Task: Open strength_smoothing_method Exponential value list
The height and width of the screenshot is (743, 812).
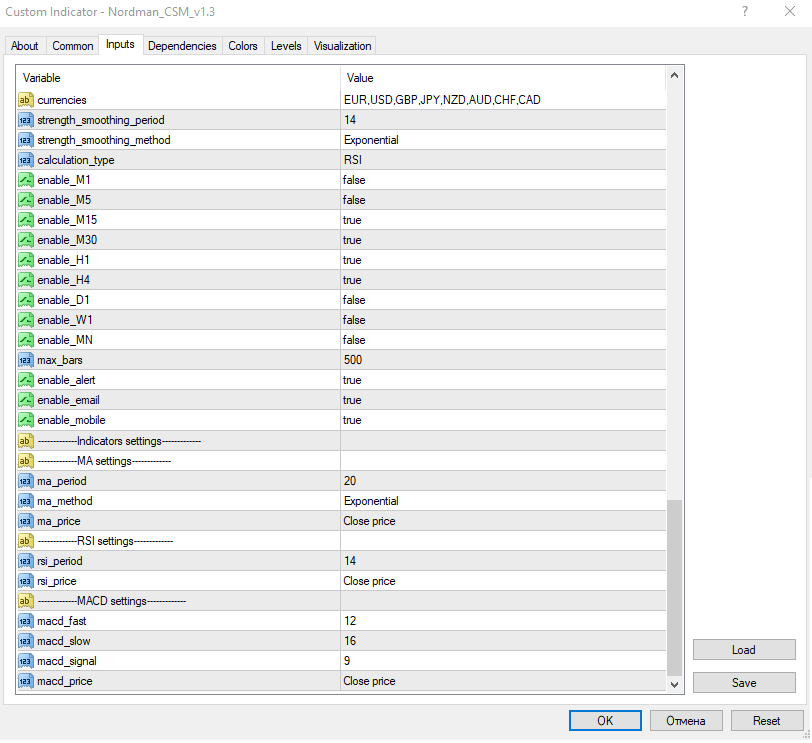Action: point(503,140)
